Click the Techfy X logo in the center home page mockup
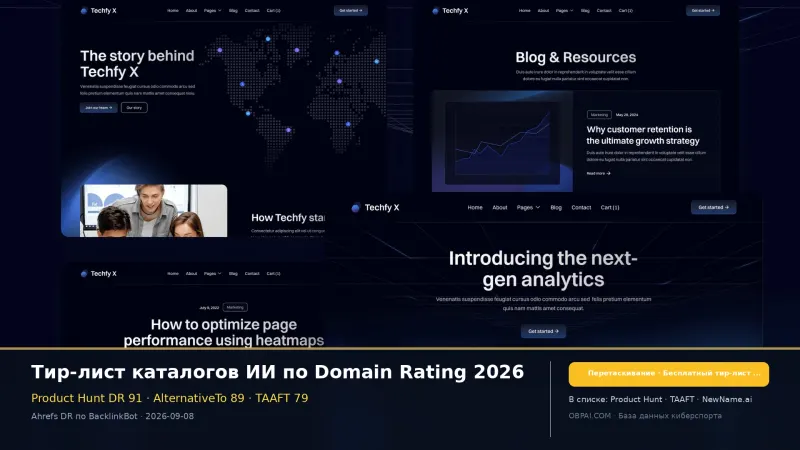800x450 pixels. 376,207
